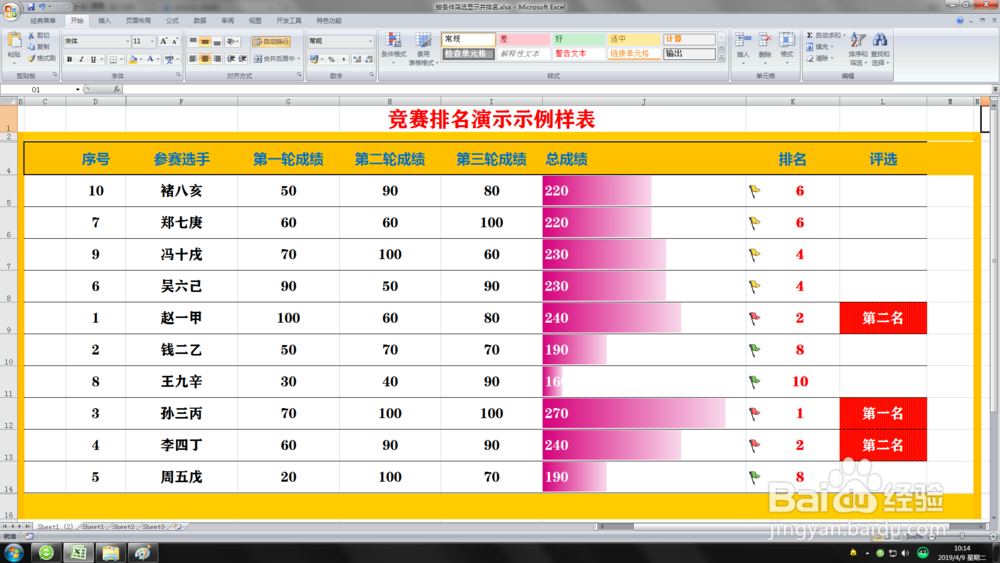Align text to the right
1000x563 pixels.
217,59
